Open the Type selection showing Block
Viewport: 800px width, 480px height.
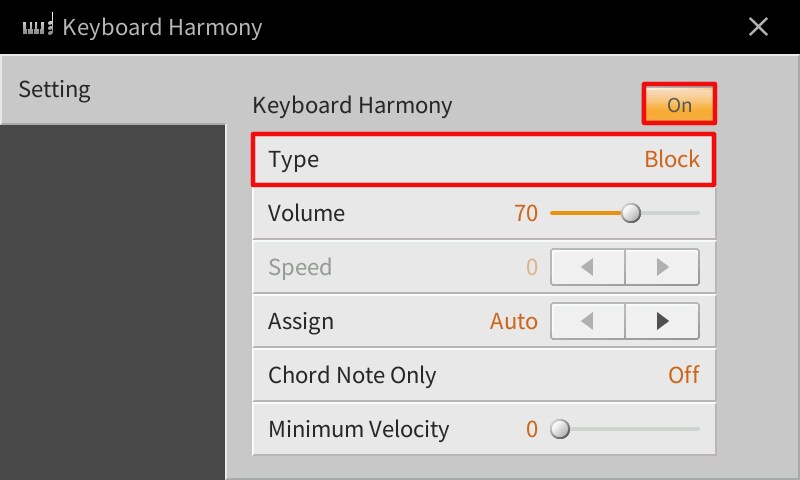(x=484, y=159)
